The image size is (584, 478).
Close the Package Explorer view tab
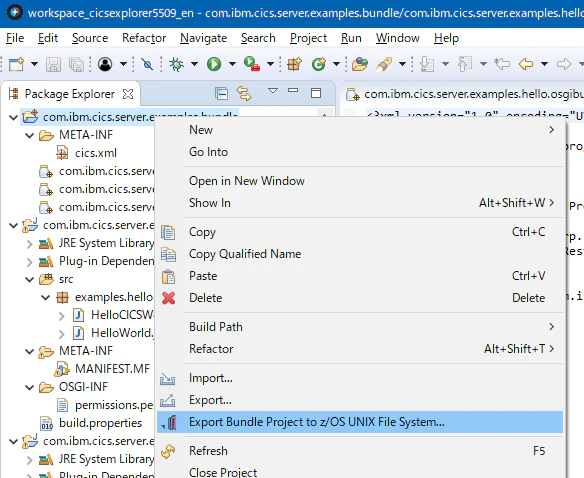(128, 94)
